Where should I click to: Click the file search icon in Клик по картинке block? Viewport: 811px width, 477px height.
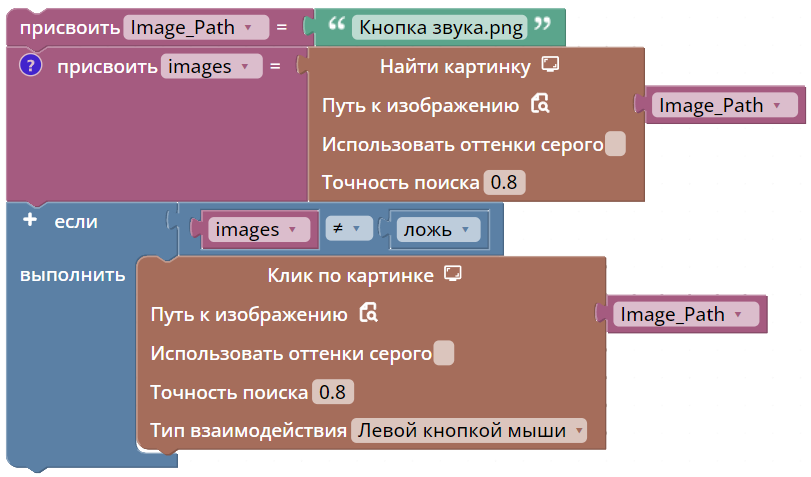pos(369,313)
